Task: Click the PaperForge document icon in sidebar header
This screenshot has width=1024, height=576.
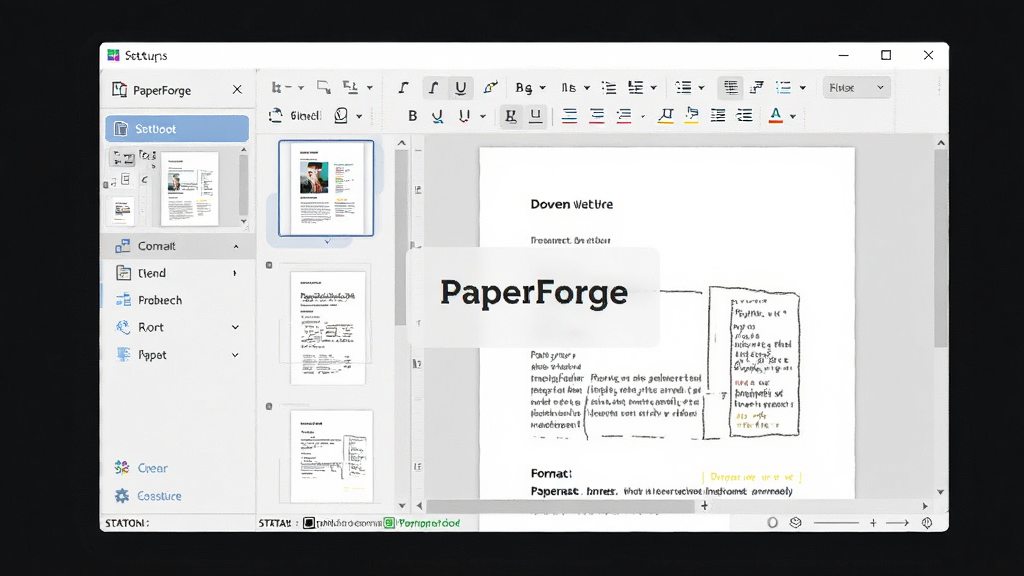Action: click(x=119, y=89)
